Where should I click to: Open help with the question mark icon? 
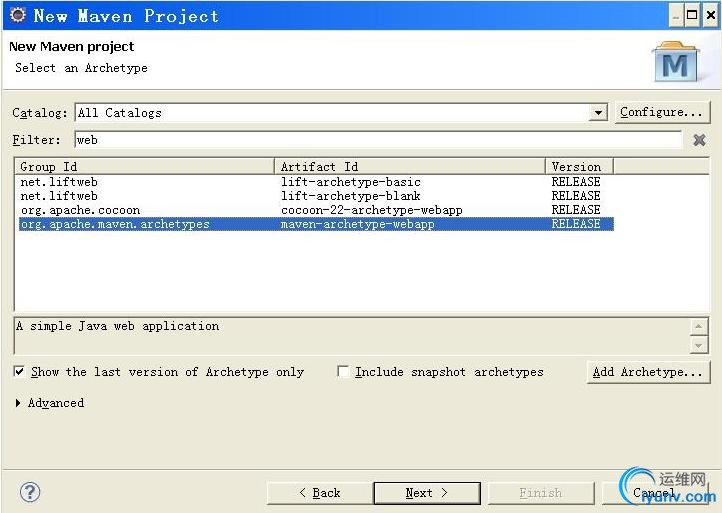click(x=30, y=492)
